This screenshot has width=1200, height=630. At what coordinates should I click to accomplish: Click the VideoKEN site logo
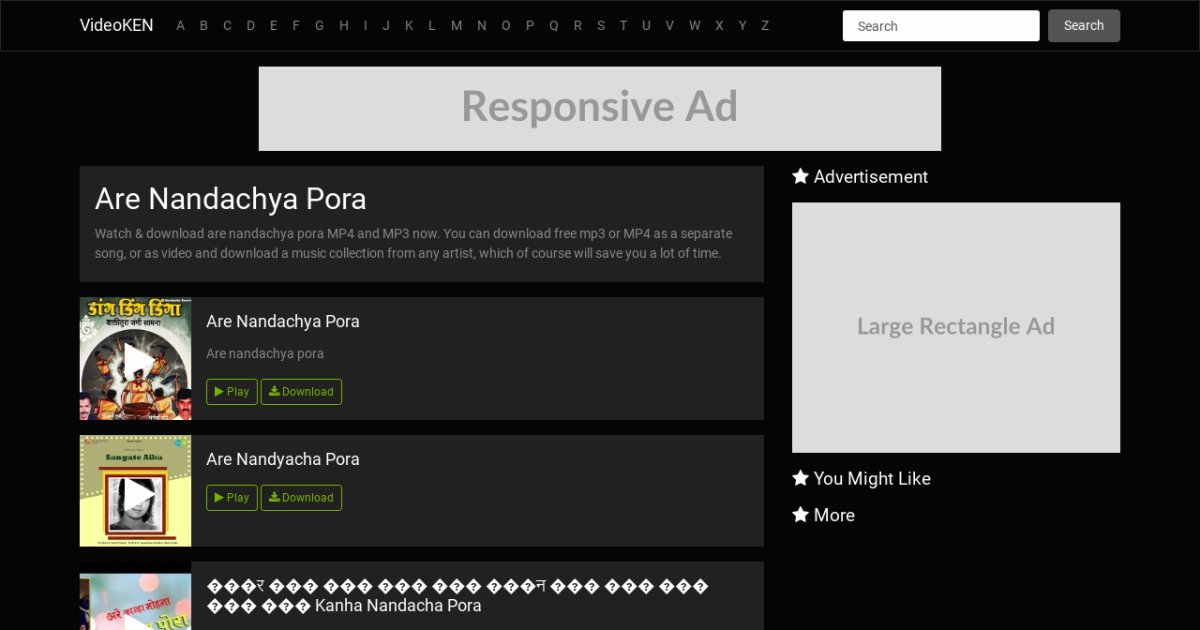coord(116,26)
